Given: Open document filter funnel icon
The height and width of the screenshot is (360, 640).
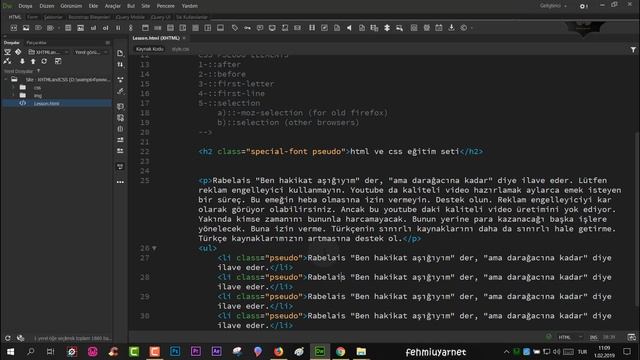Looking at the screenshot, I should pyautogui.click(x=633, y=50).
